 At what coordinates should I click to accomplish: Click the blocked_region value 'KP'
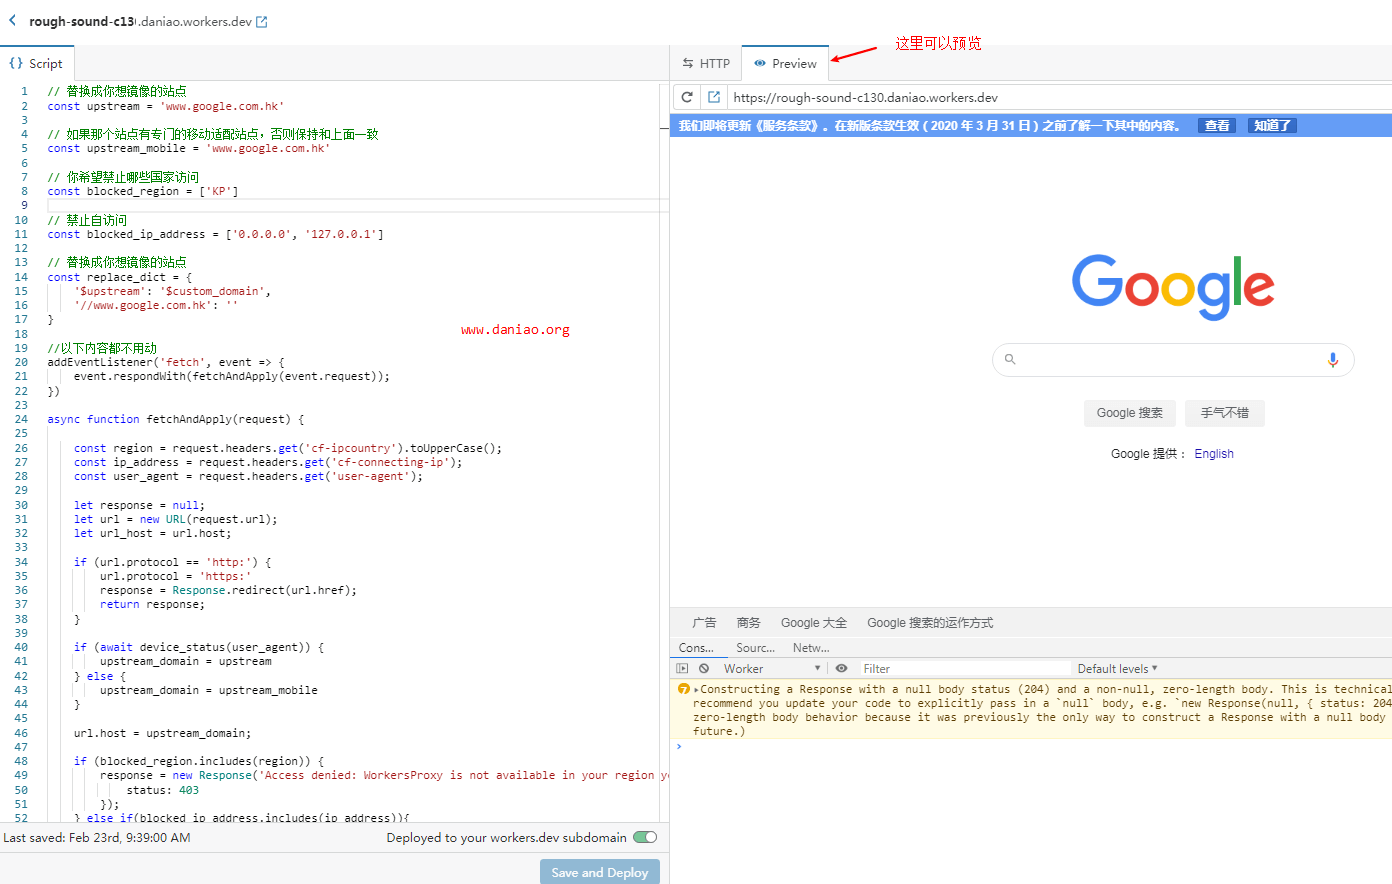click(219, 191)
